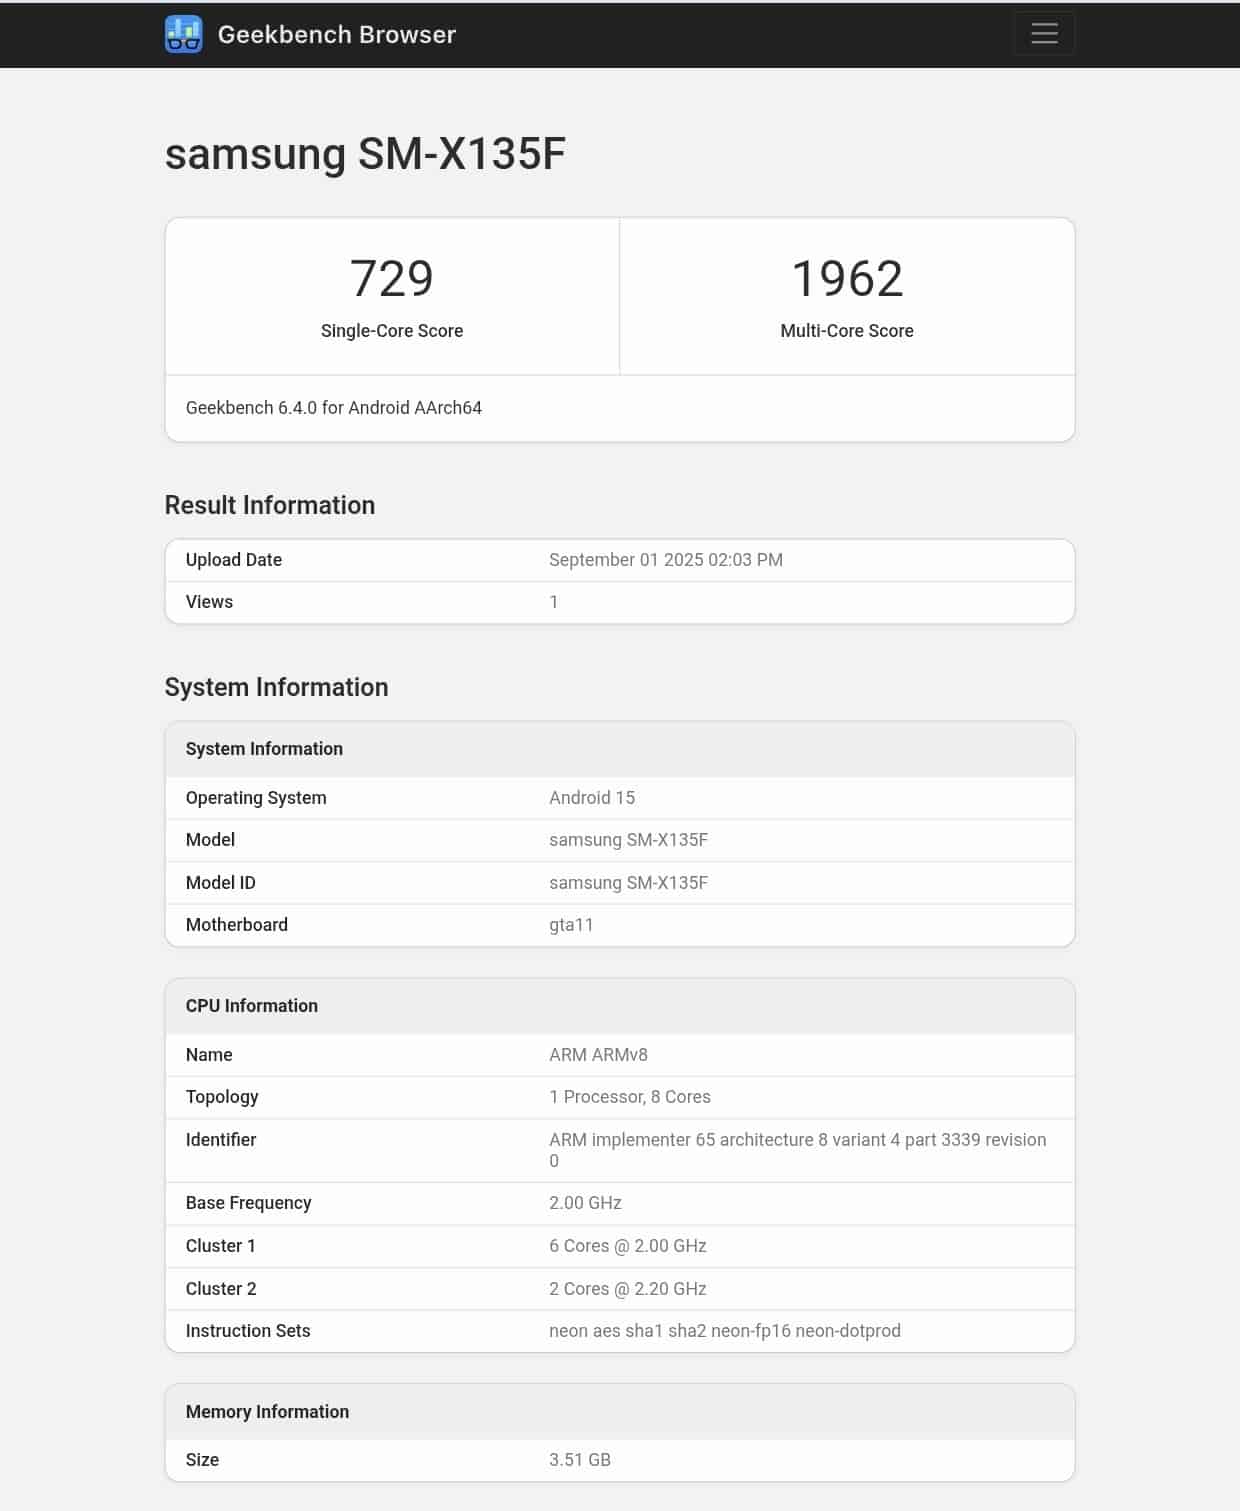Click the Geekbench 6.4.0 for Android link
This screenshot has height=1511, width=1240.
tap(333, 408)
